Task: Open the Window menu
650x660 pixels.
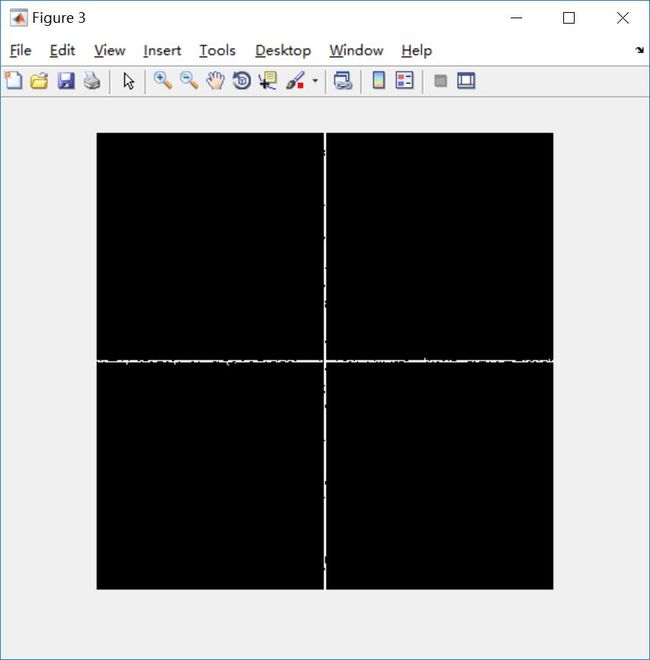Action: pyautogui.click(x=356, y=51)
